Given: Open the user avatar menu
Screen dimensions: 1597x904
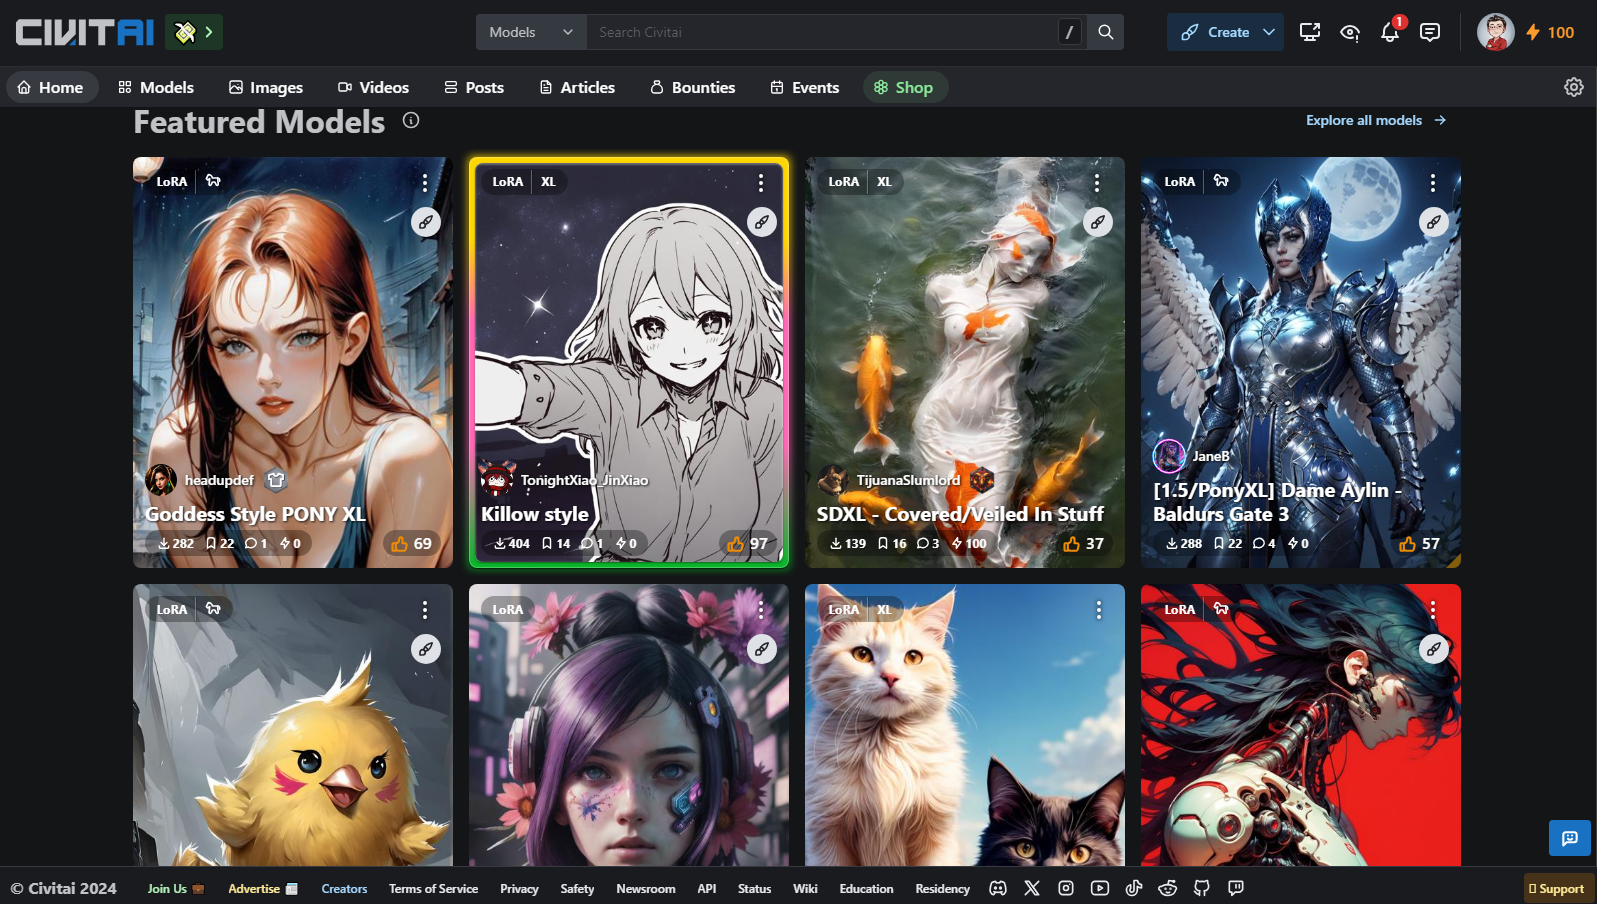Looking at the screenshot, I should pos(1496,32).
